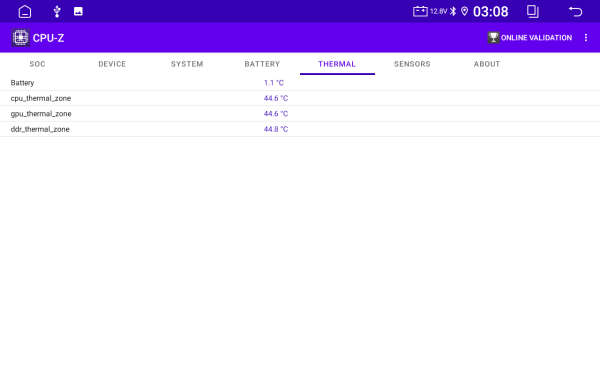Open the image notification icon

click(x=78, y=11)
